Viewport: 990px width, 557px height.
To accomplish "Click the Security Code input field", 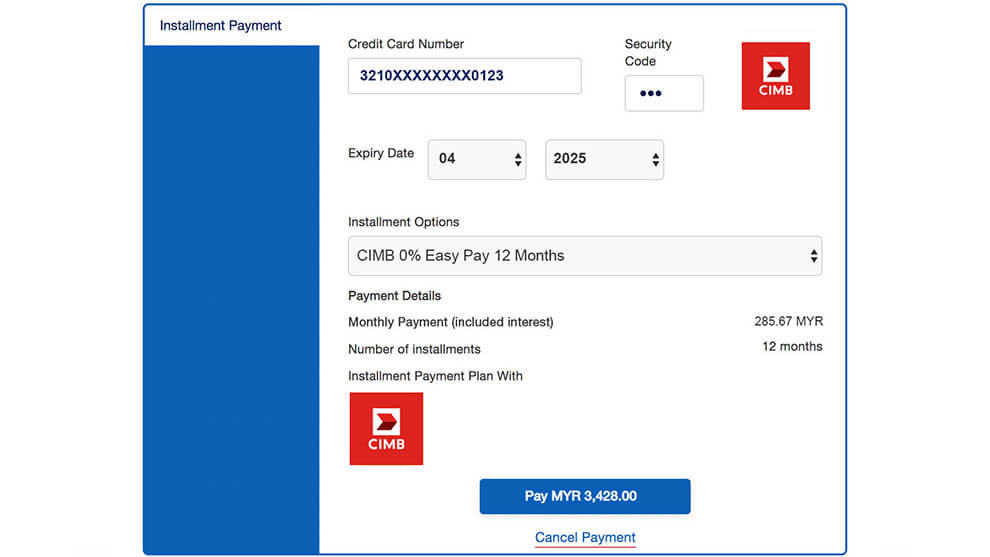I will click(x=664, y=93).
